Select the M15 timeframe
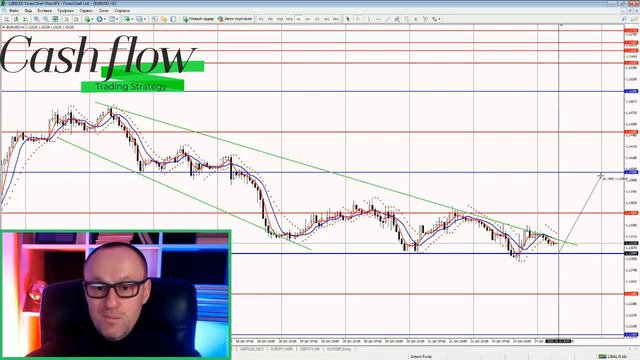The image size is (640, 360). [x=280, y=19]
